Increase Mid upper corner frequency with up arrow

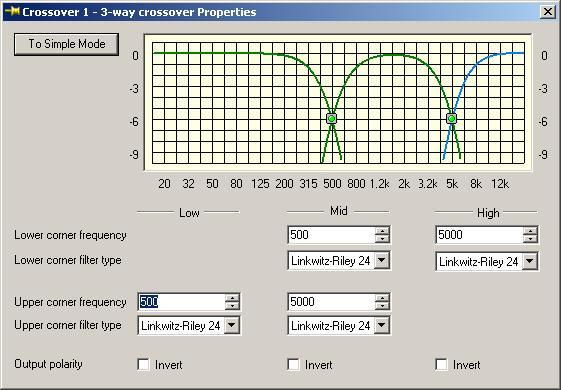tap(382, 298)
